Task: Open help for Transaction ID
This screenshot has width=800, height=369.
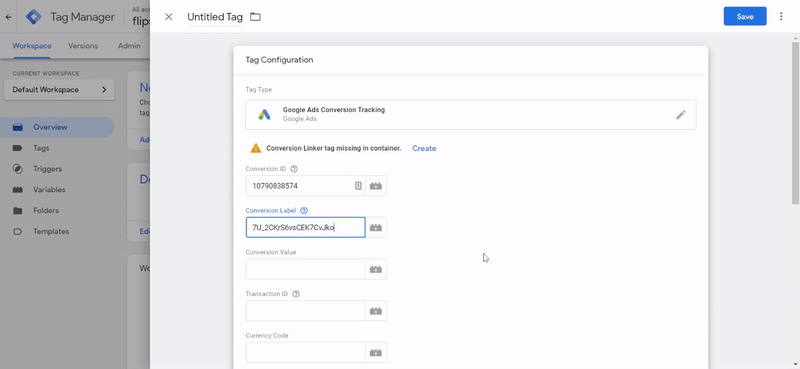Action: (x=296, y=294)
